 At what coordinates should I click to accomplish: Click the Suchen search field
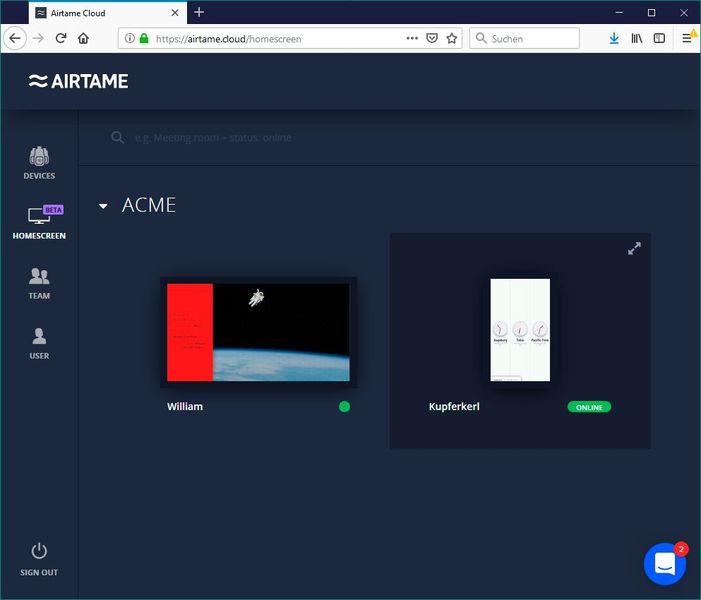524,38
